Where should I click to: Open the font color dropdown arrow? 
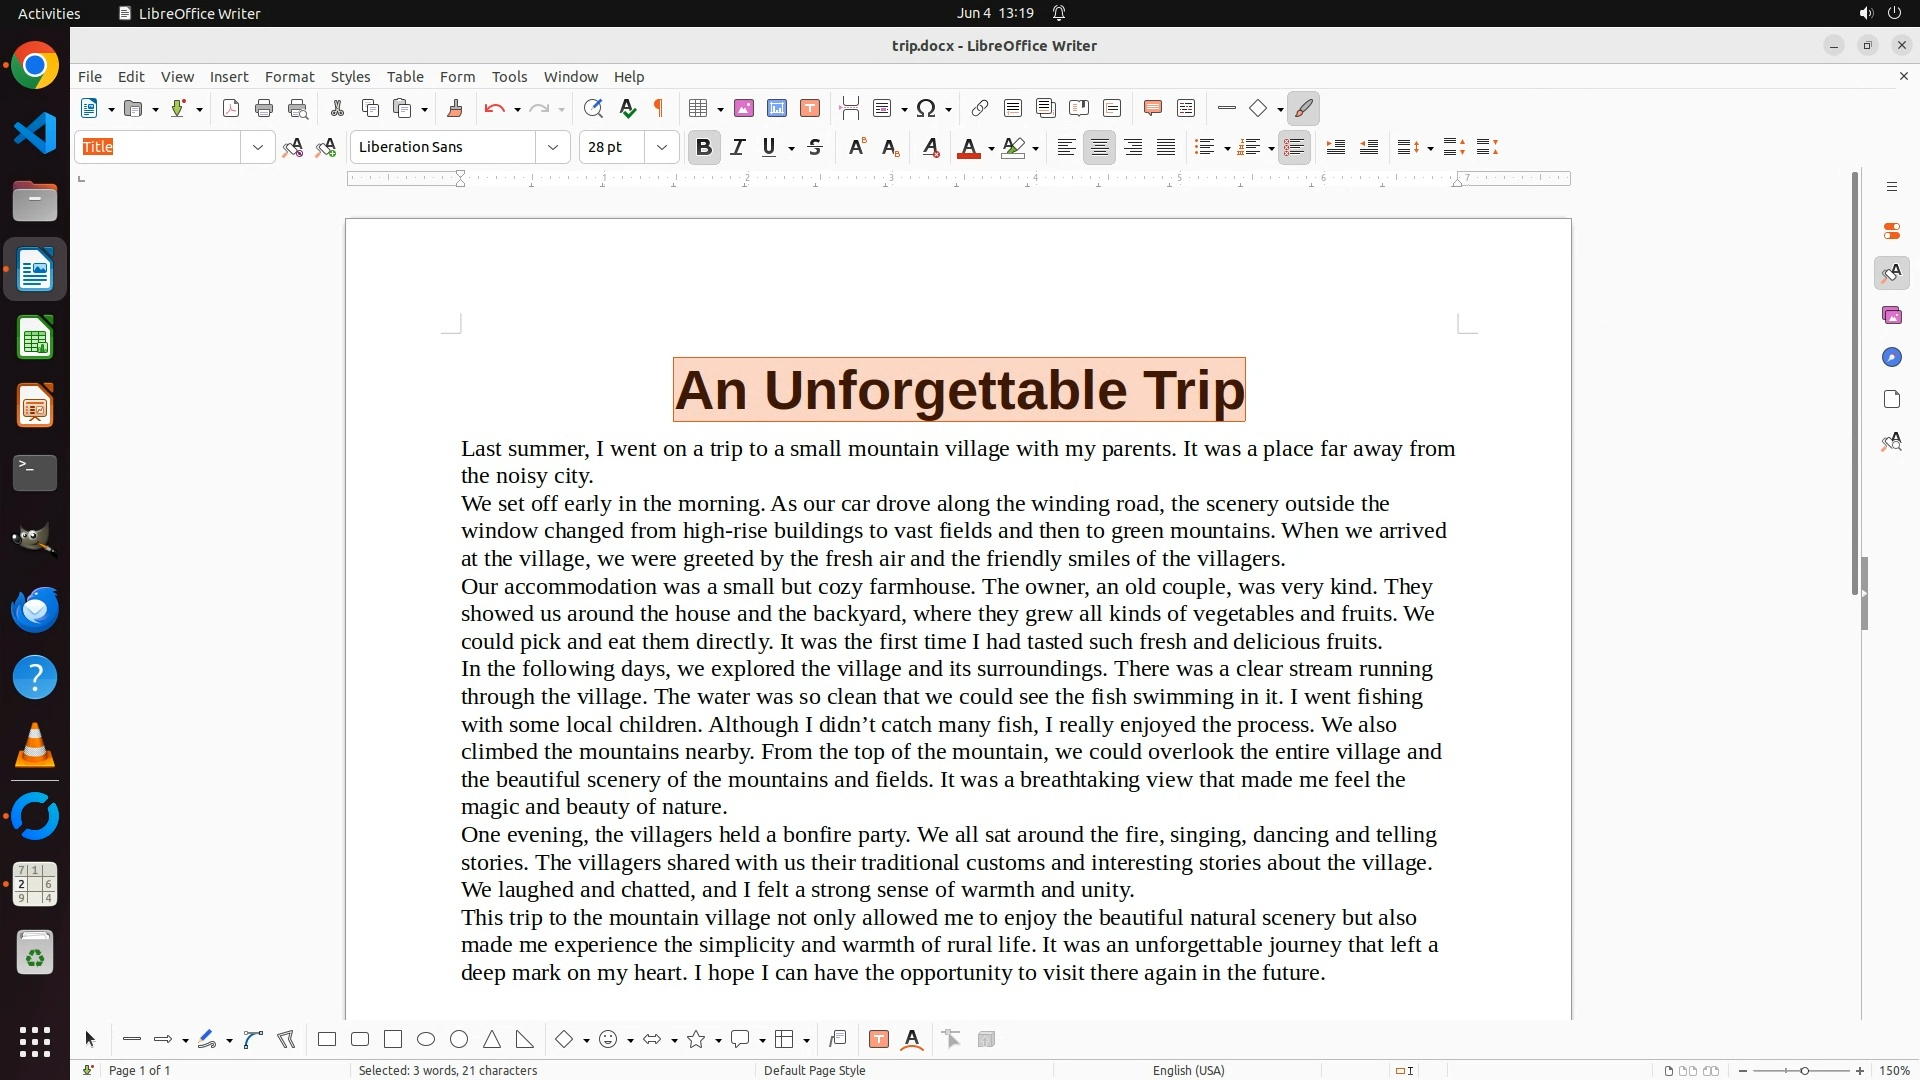pos(991,149)
